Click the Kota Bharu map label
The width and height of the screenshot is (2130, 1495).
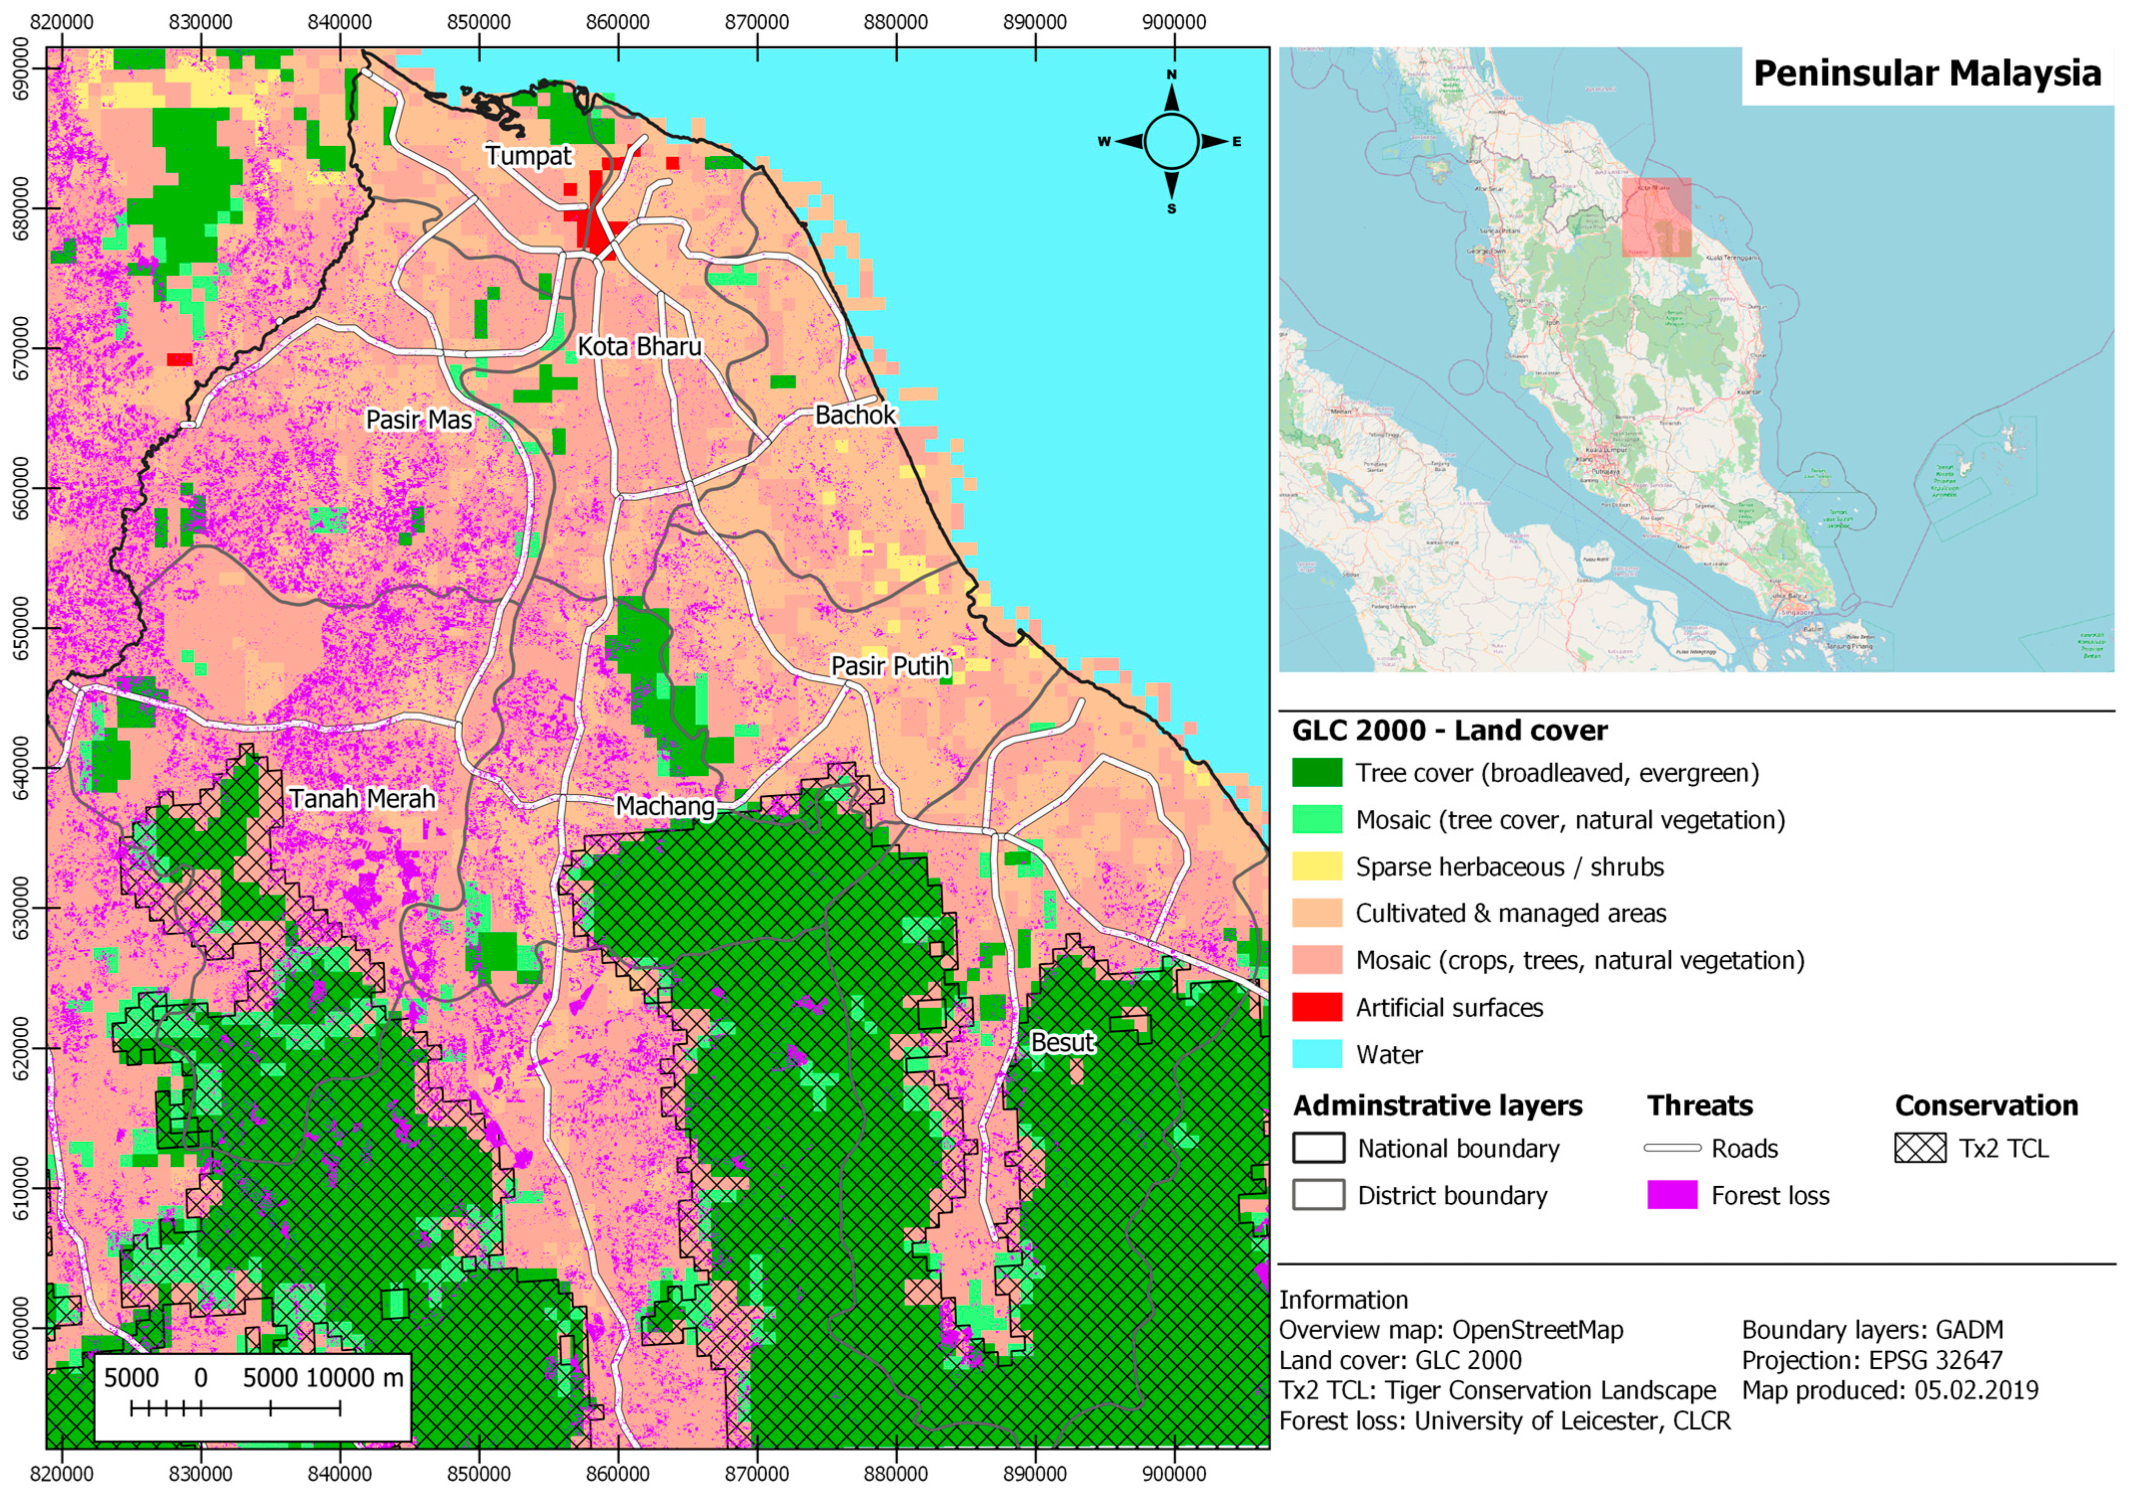(639, 347)
